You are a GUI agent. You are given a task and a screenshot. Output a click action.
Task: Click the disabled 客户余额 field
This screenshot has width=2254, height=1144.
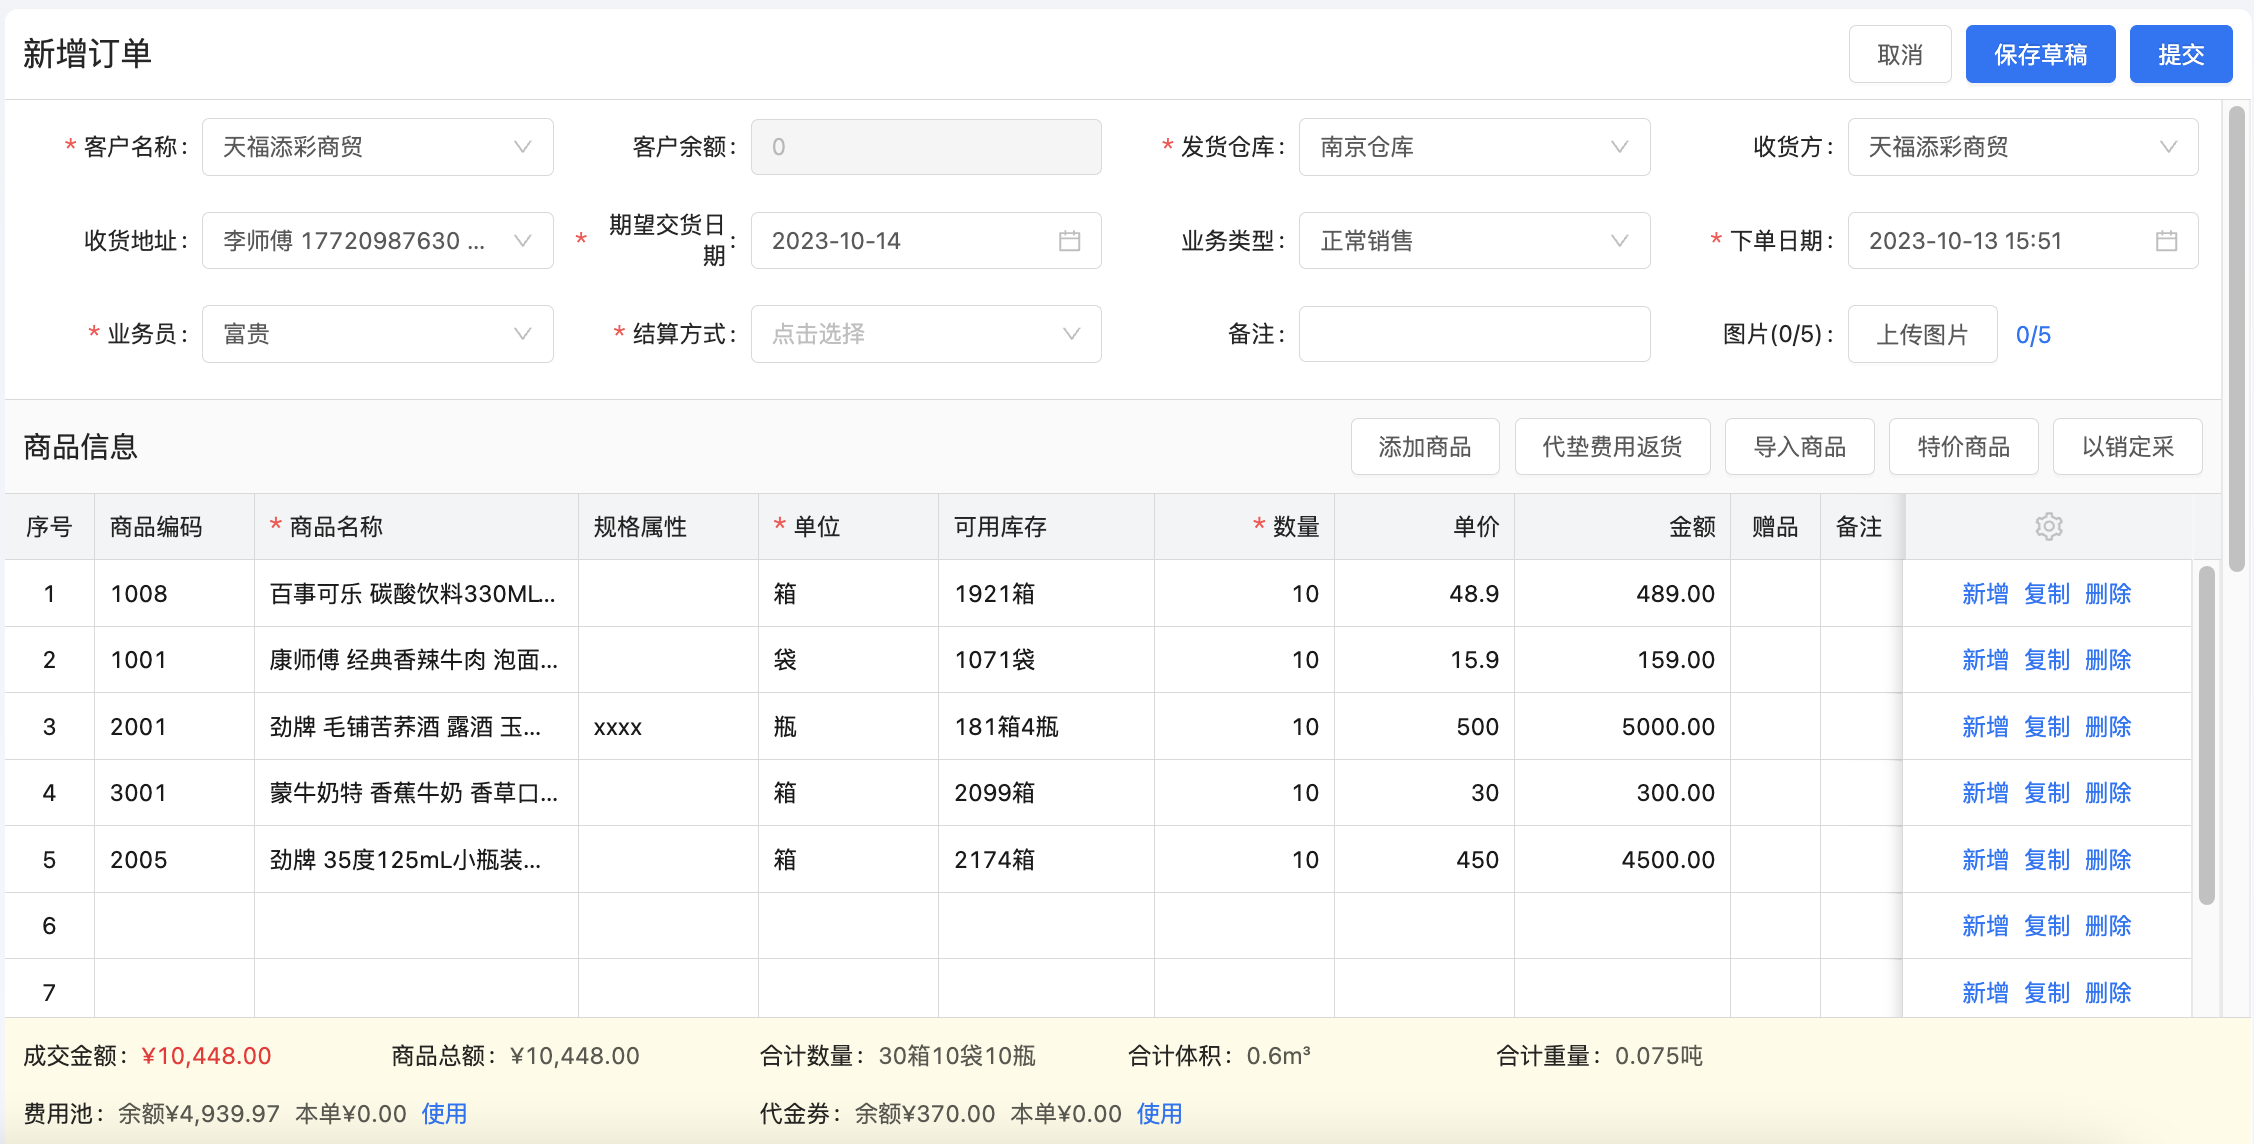926,147
